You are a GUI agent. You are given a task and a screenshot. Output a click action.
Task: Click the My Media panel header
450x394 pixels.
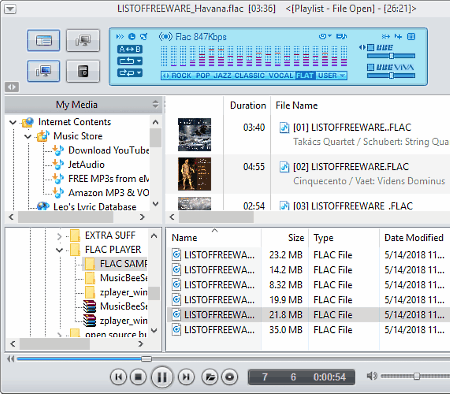point(83,105)
